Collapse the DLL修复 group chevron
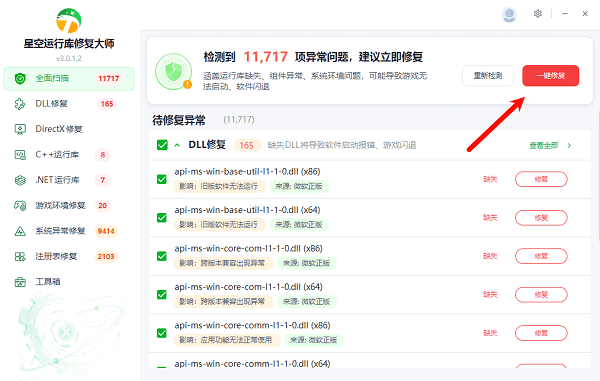 tap(177, 145)
